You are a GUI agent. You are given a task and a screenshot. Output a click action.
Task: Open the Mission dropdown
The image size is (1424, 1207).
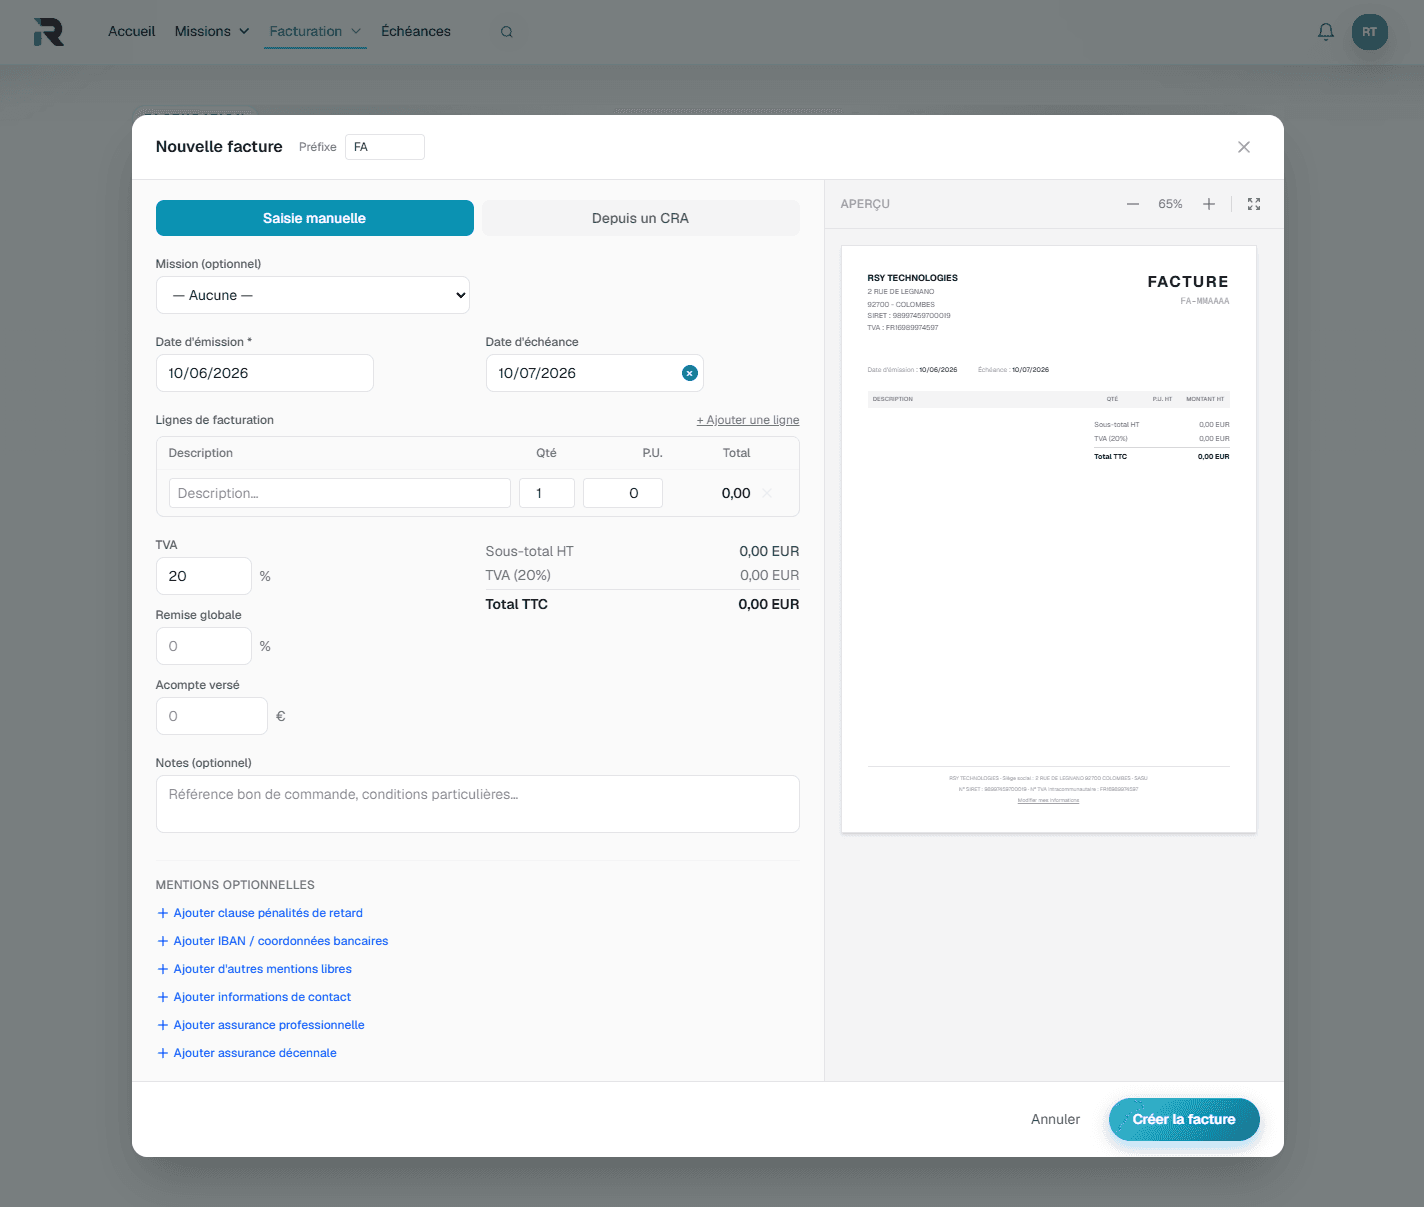click(x=313, y=295)
